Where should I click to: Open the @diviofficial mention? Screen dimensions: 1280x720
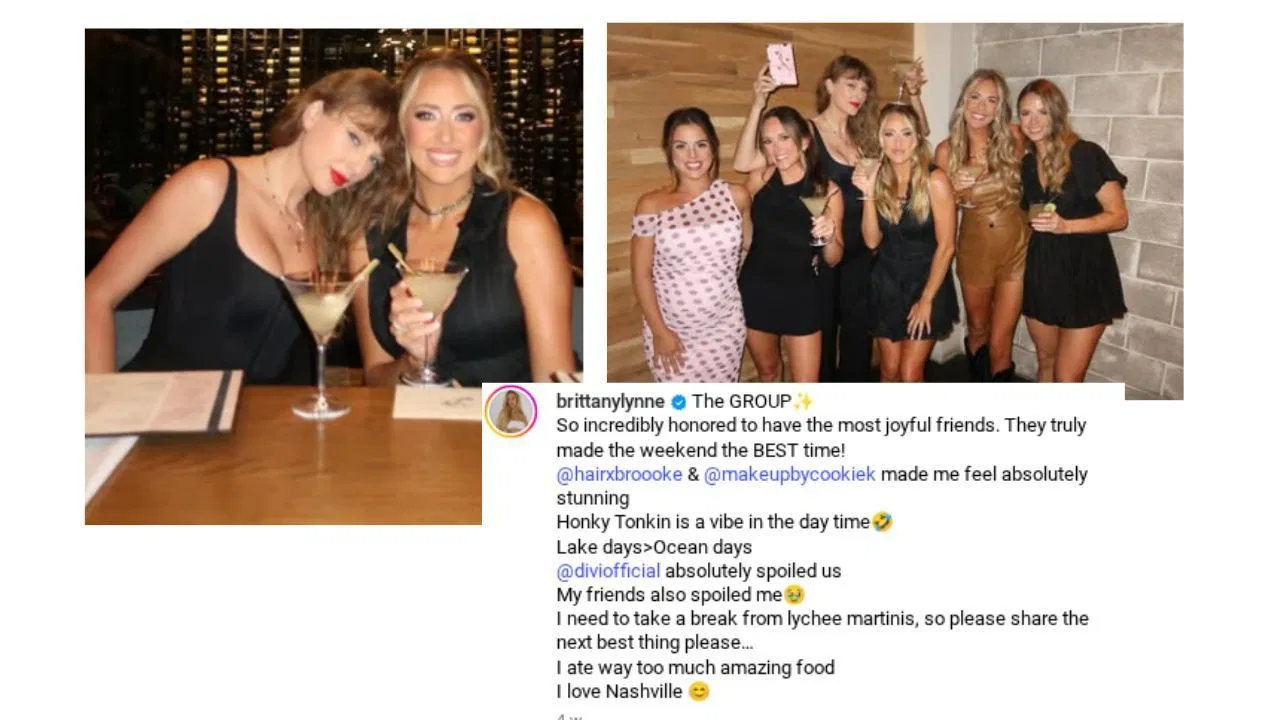coord(608,571)
